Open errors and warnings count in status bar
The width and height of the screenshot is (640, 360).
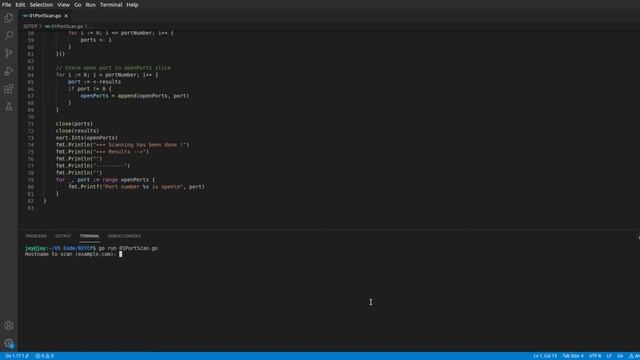pyautogui.click(x=45, y=356)
